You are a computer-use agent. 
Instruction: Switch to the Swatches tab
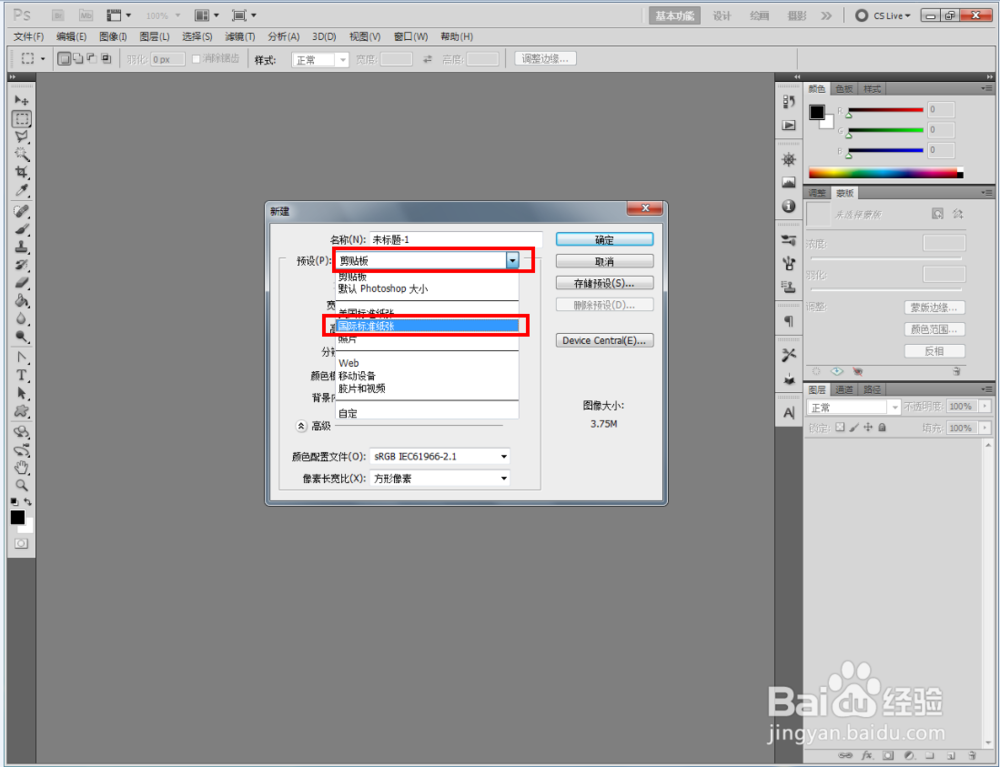pos(844,89)
